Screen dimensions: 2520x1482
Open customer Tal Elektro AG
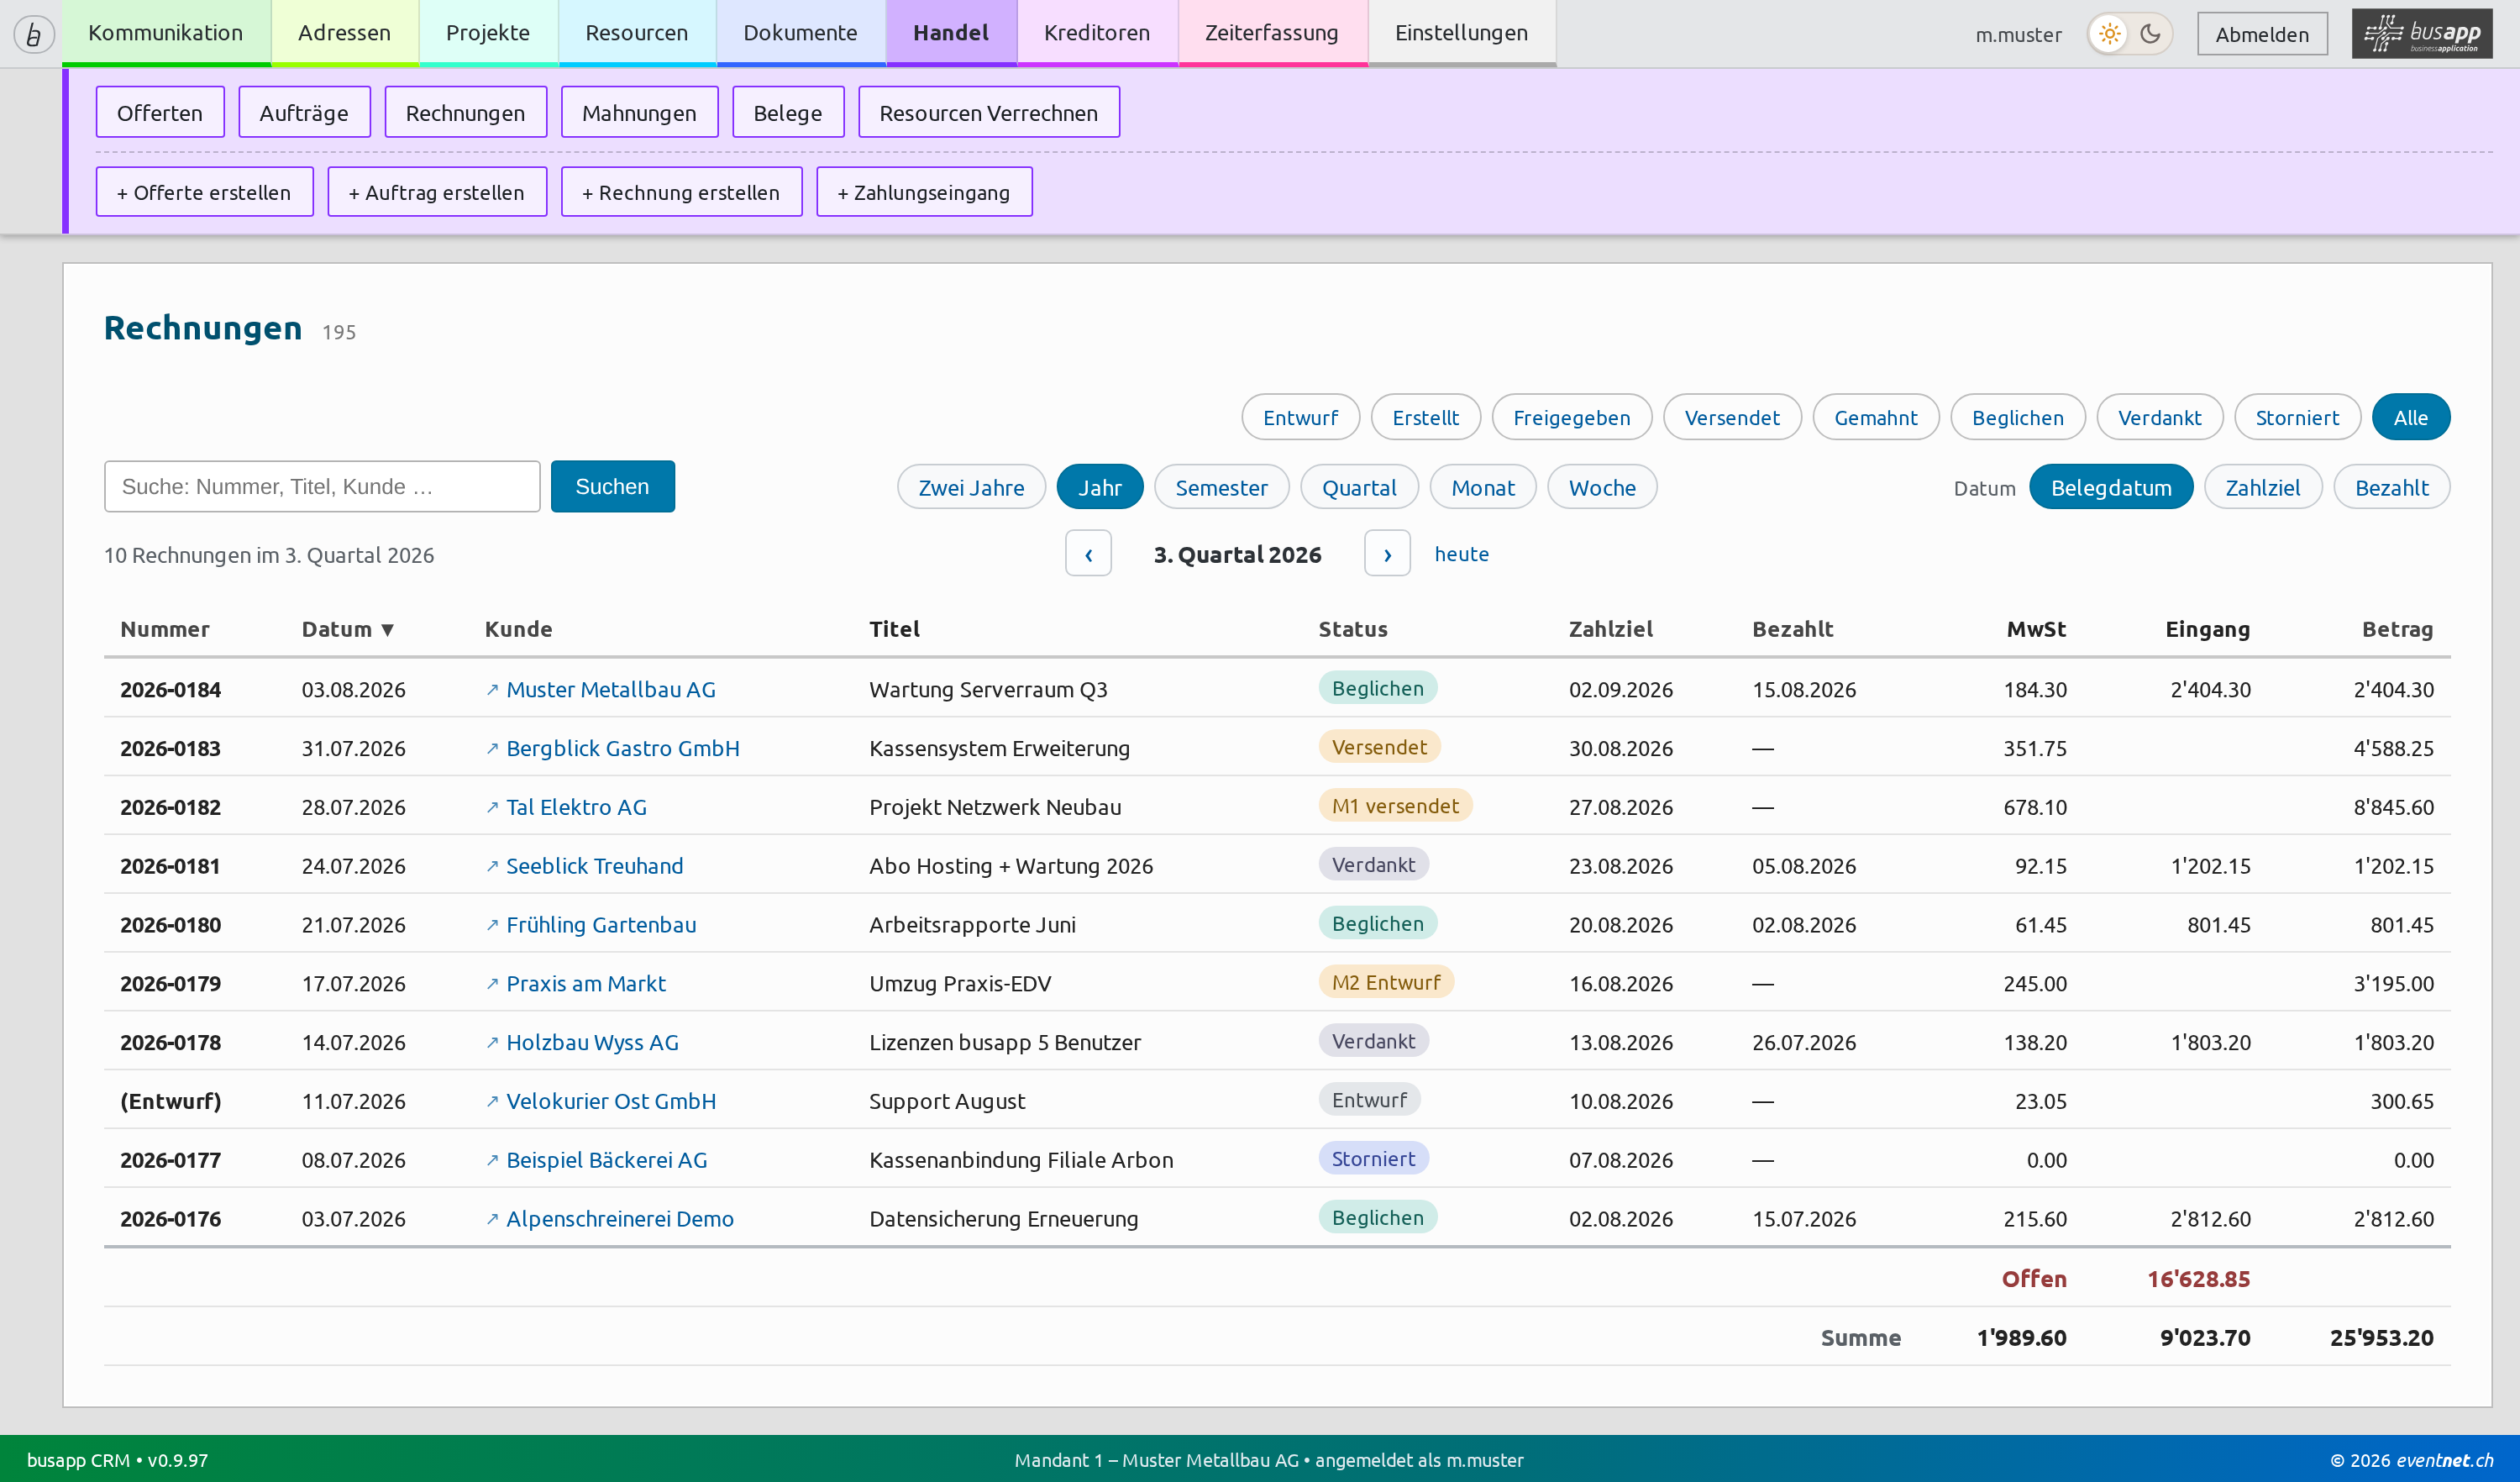[576, 808]
